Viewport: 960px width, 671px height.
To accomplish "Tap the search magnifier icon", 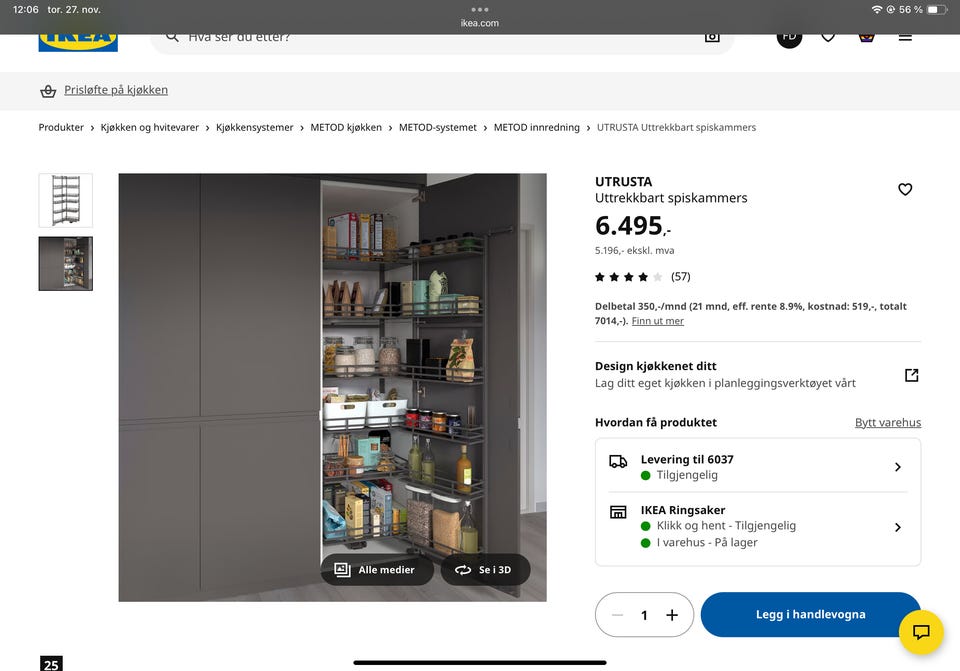I will tap(173, 37).
